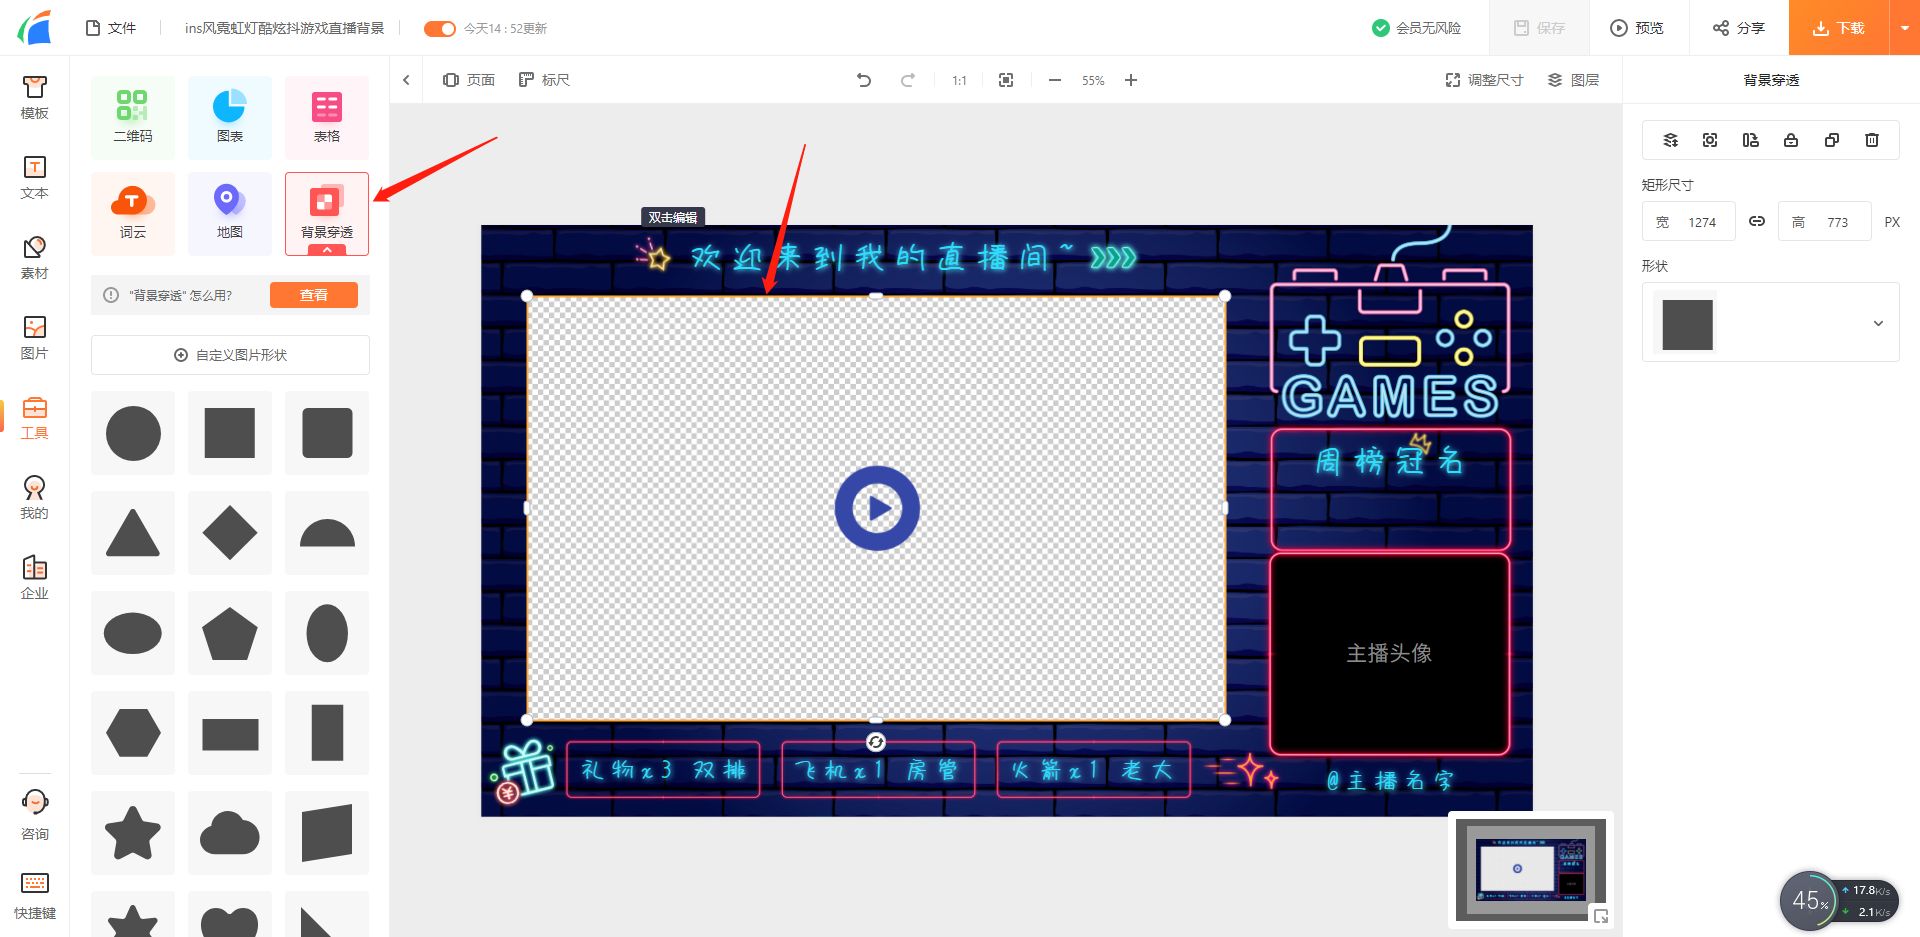Open the 图片 images sidebar tab
The width and height of the screenshot is (1920, 937).
coord(34,337)
